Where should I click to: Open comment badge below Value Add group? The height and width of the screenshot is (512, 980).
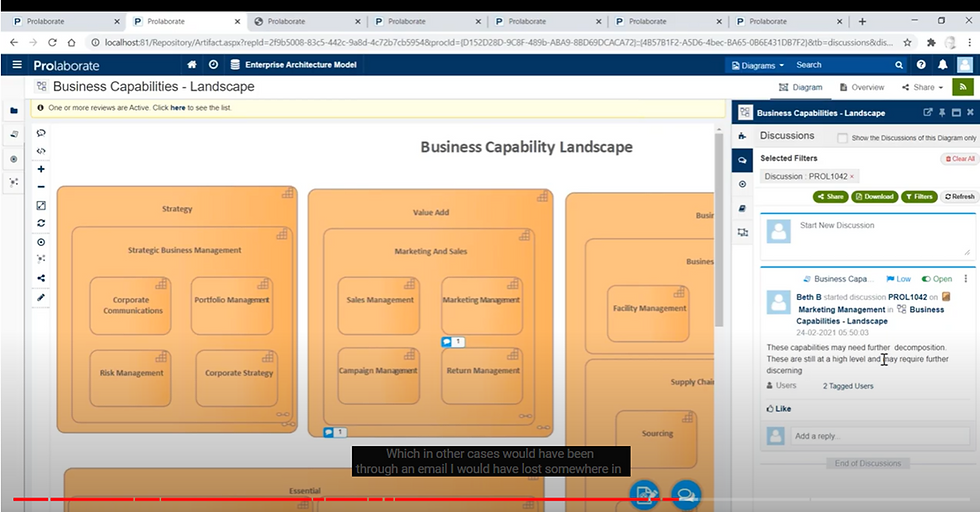tap(335, 432)
